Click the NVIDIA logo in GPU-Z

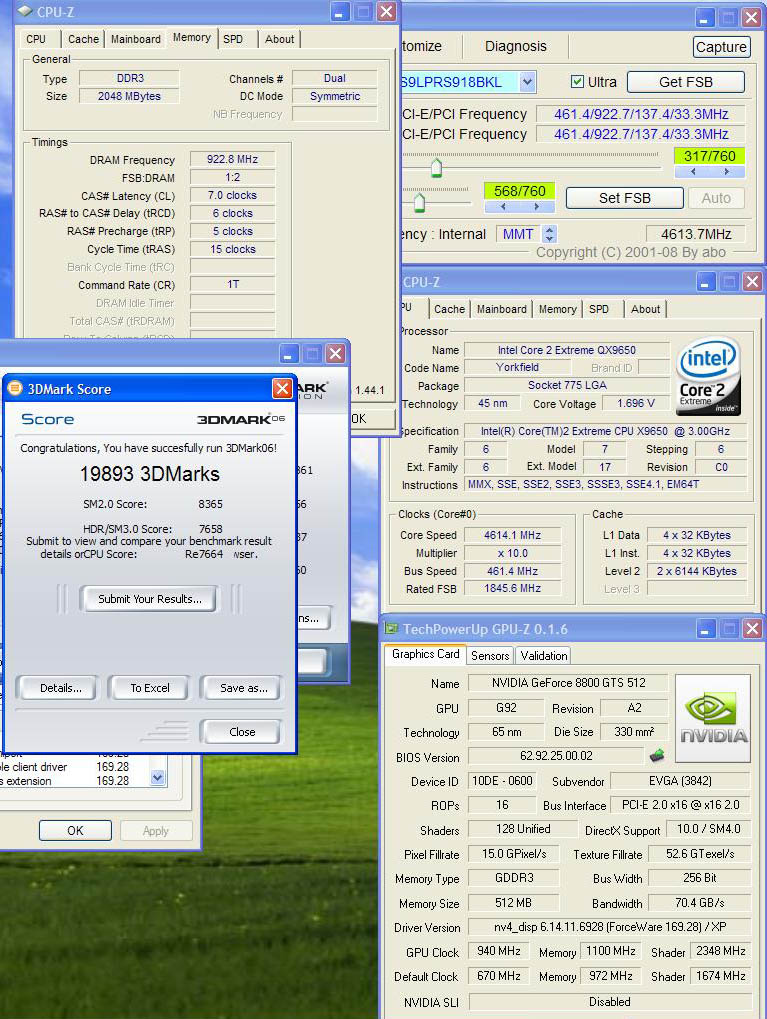tap(713, 718)
